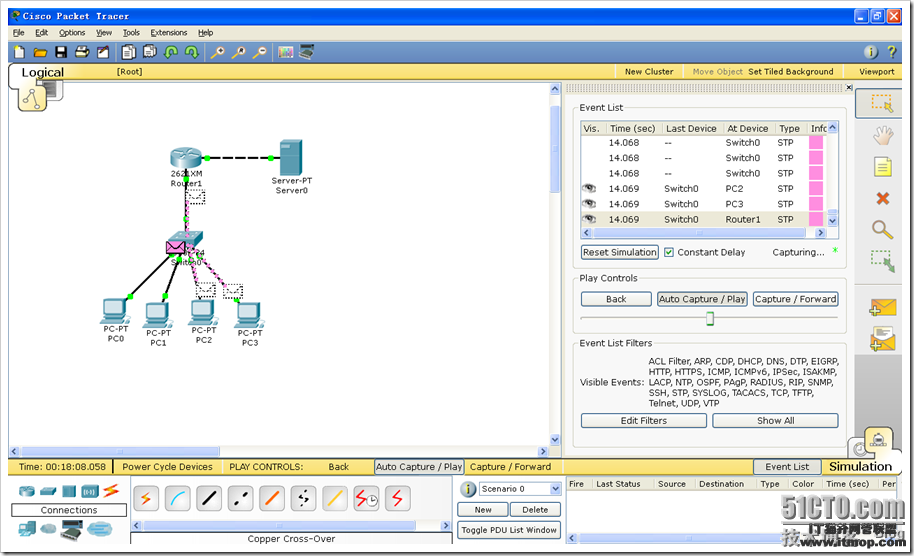Select the Add Complex PDU envelope
The width and height of the screenshot is (914, 556).
tap(883, 339)
